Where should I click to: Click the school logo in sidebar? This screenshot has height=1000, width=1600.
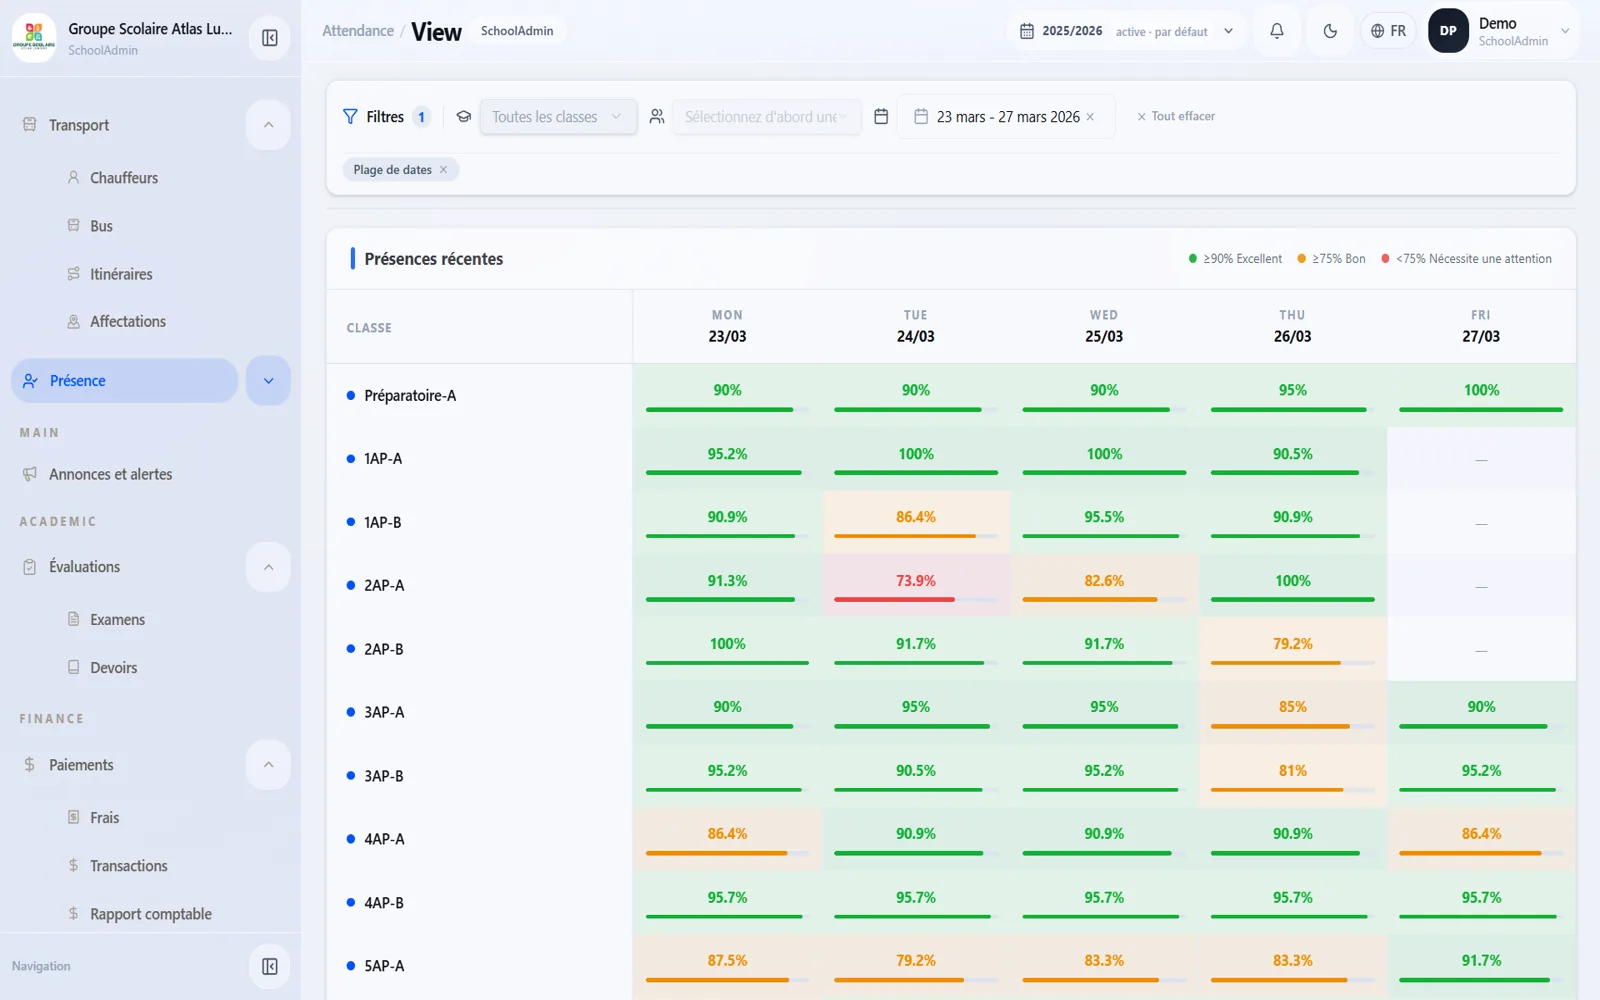point(34,38)
